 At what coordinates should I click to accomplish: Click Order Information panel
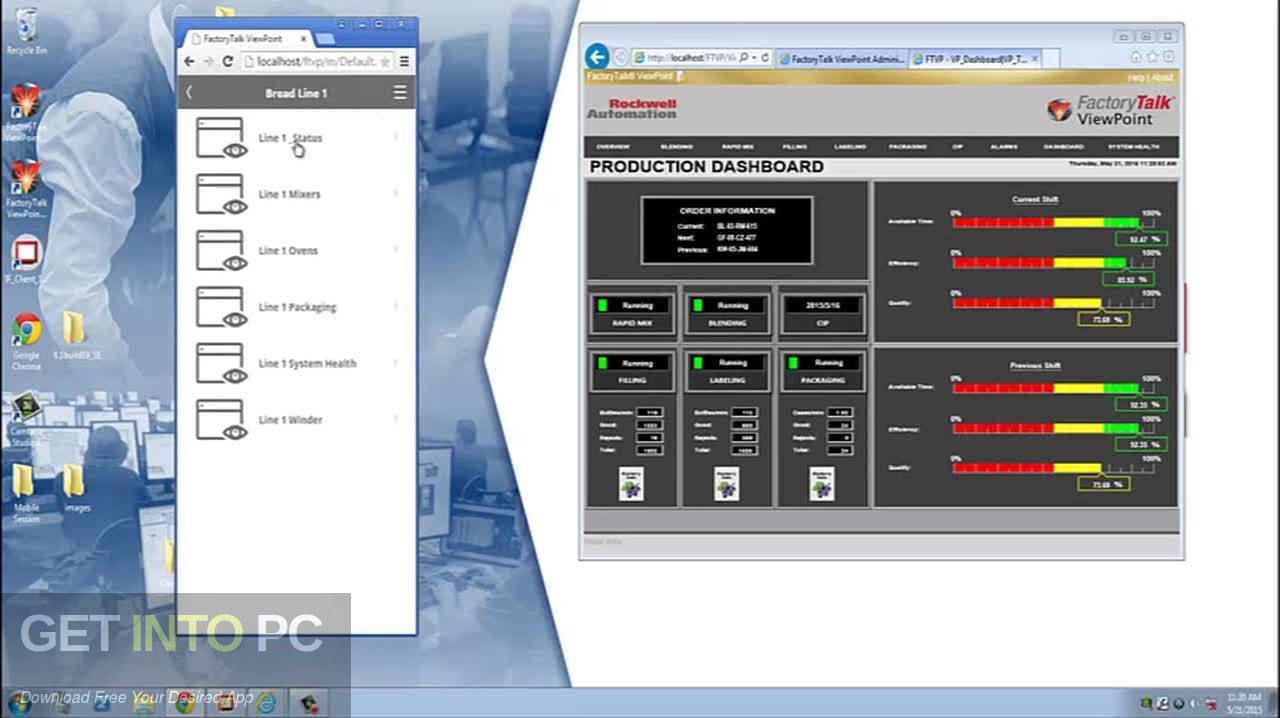click(x=727, y=231)
